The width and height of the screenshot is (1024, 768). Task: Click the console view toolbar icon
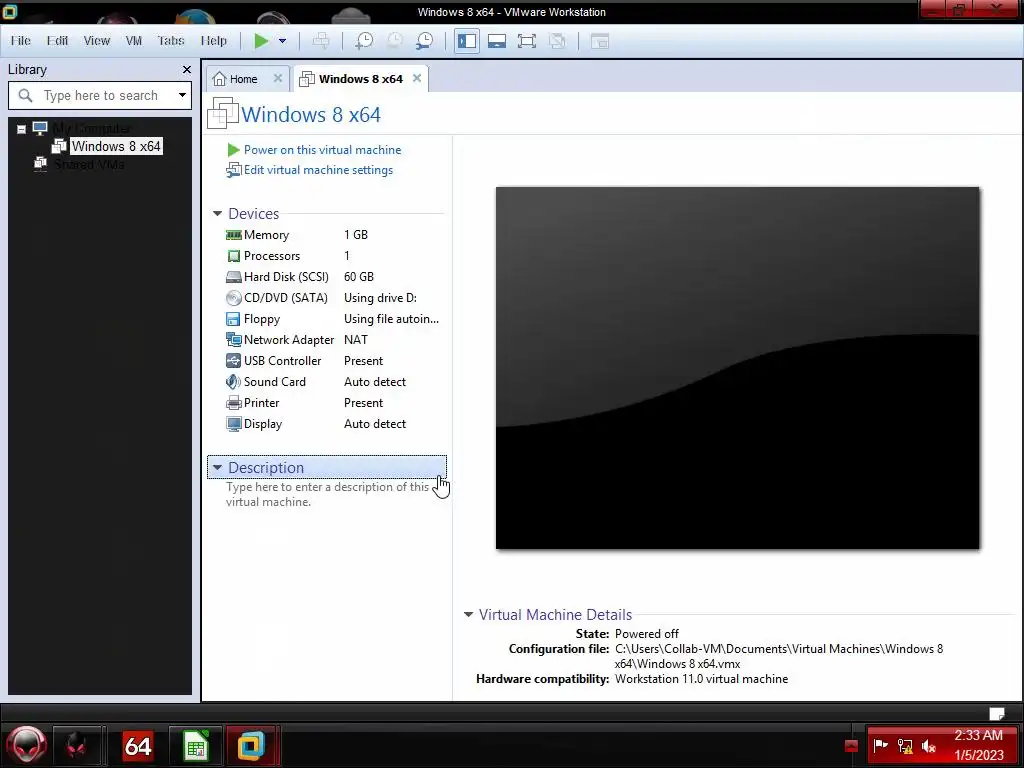click(600, 41)
